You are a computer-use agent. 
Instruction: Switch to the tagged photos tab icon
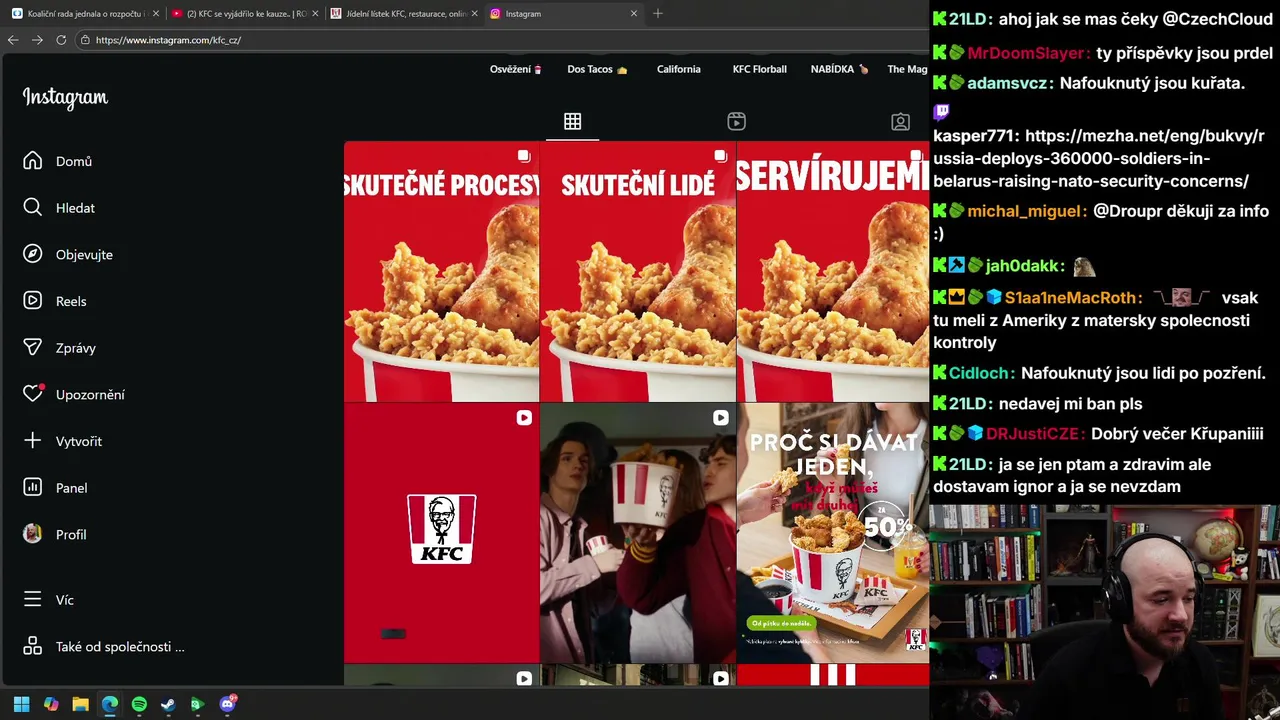[900, 121]
